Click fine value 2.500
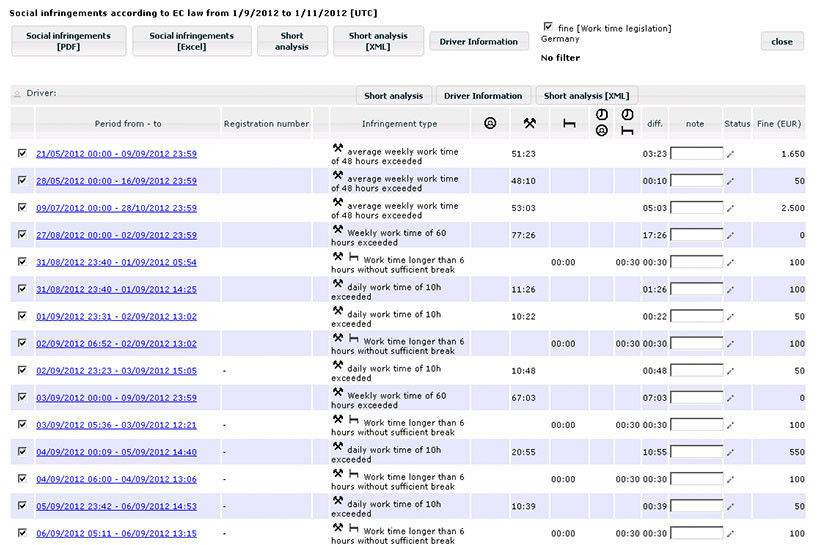Image resolution: width=818 pixels, height=545 pixels. pos(793,208)
